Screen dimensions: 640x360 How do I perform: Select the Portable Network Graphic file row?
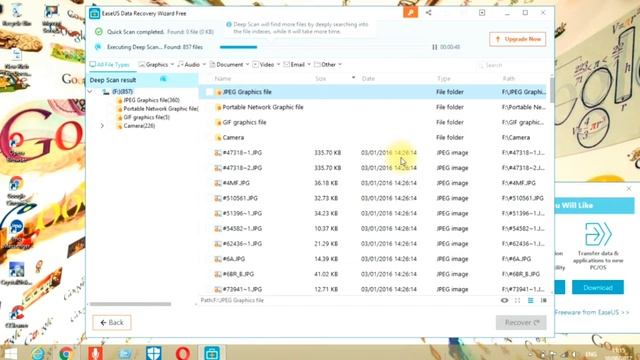[373, 107]
